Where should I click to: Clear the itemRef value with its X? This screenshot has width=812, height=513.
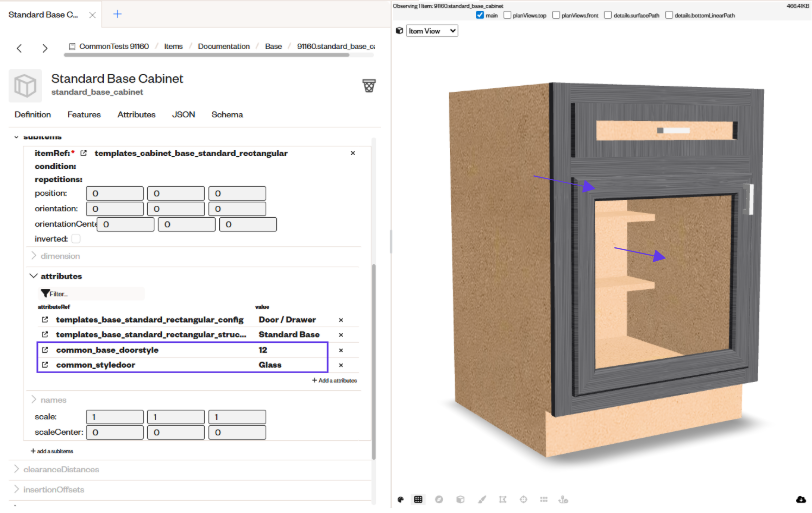pos(353,153)
